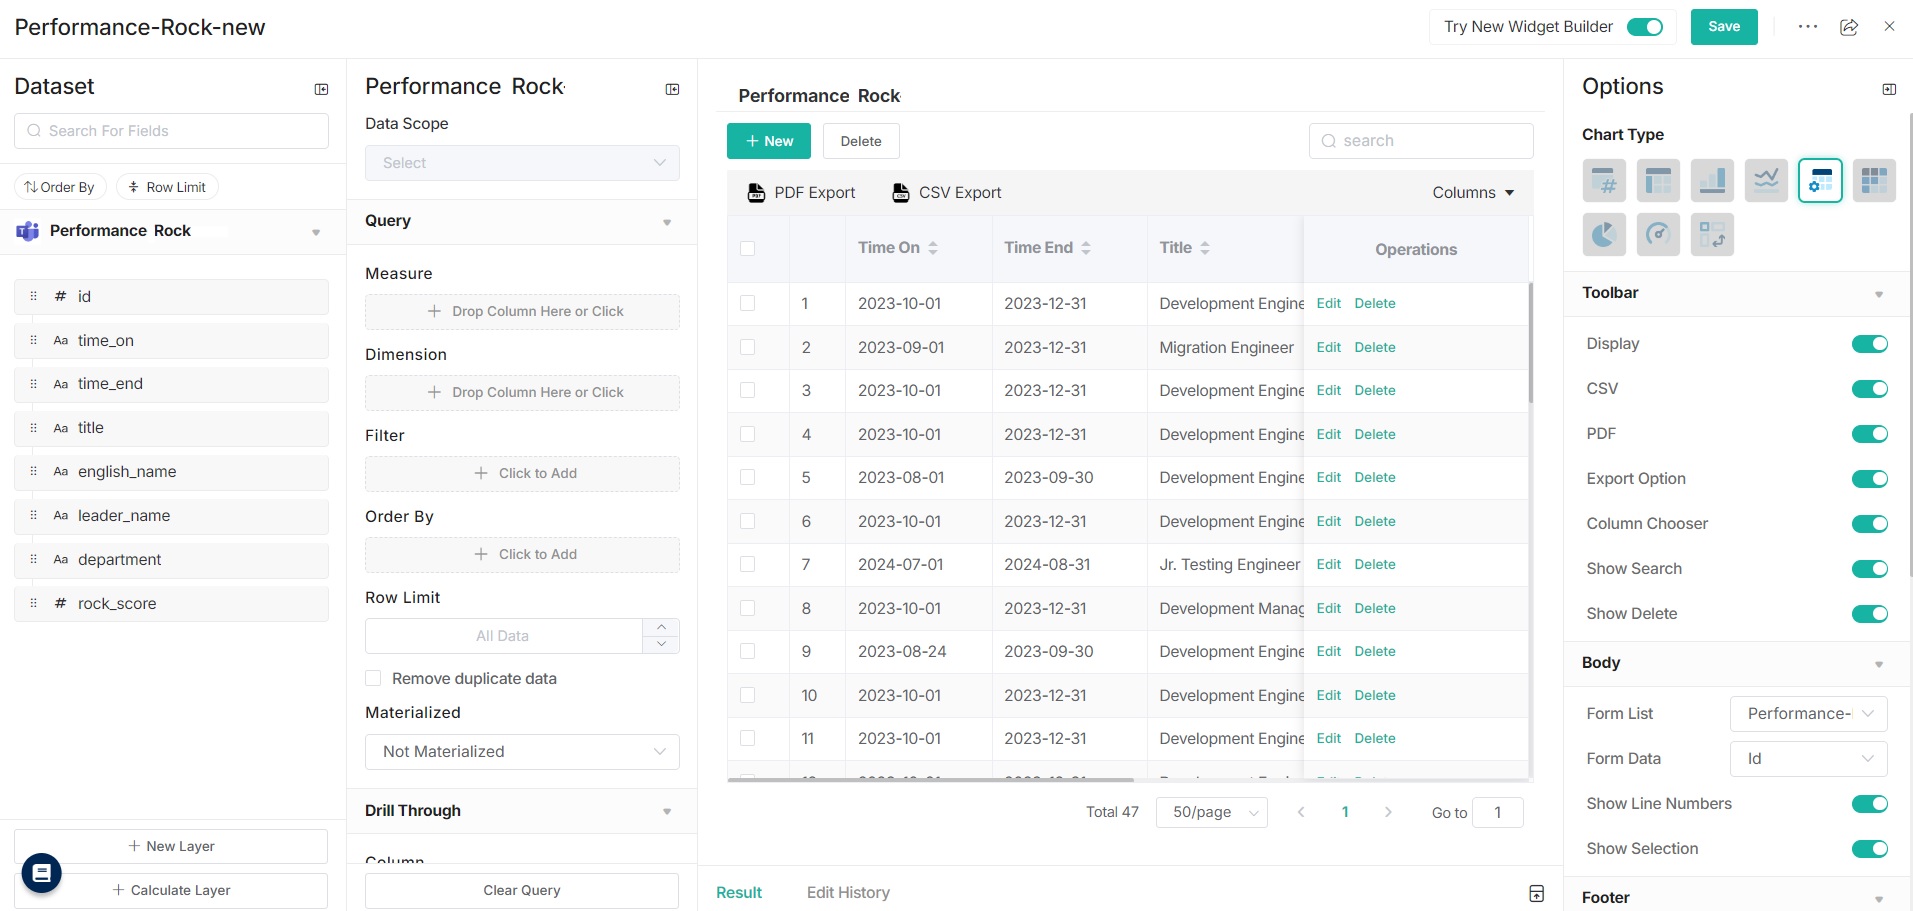Collapse the Dataset panel icon
The width and height of the screenshot is (1913, 911).
click(321, 89)
